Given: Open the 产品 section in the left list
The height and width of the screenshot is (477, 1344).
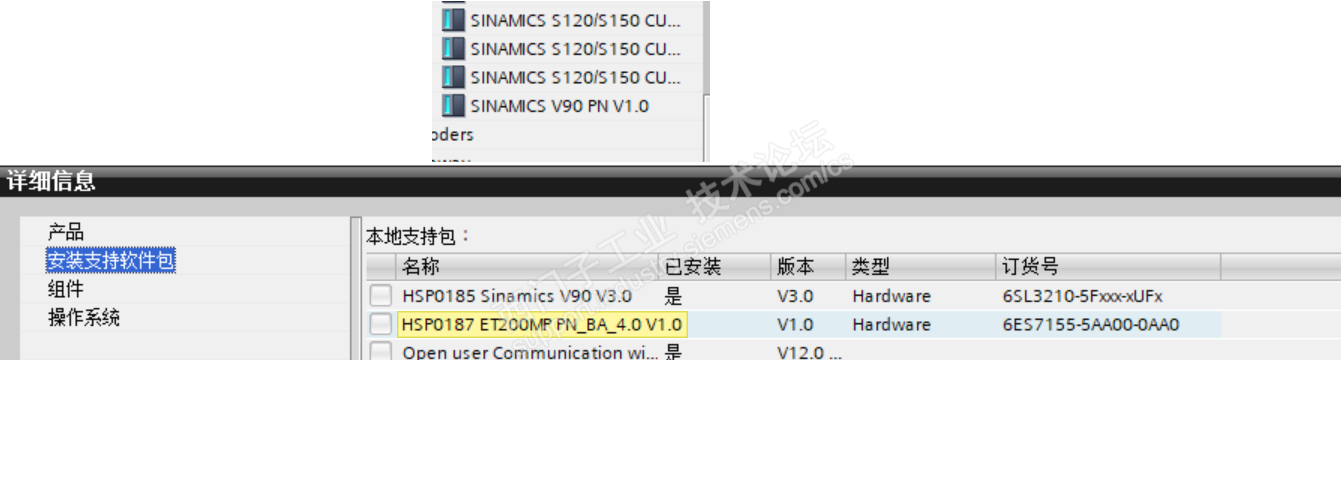Looking at the screenshot, I should (66, 232).
